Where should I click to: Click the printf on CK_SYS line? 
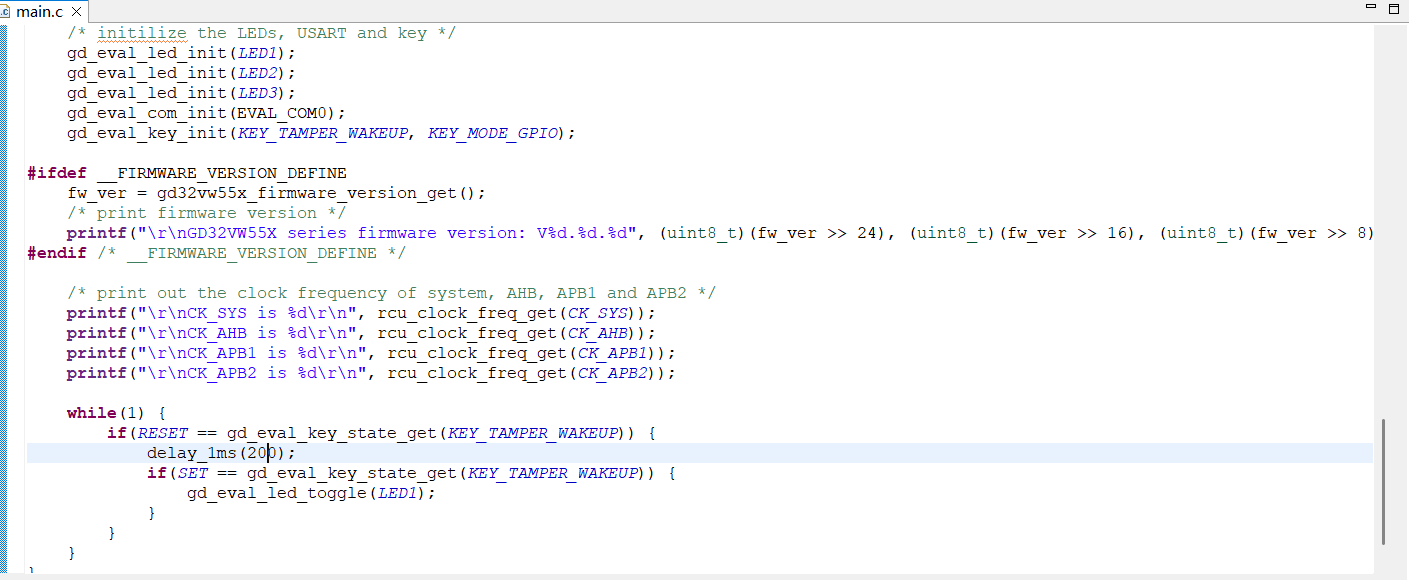coord(96,313)
